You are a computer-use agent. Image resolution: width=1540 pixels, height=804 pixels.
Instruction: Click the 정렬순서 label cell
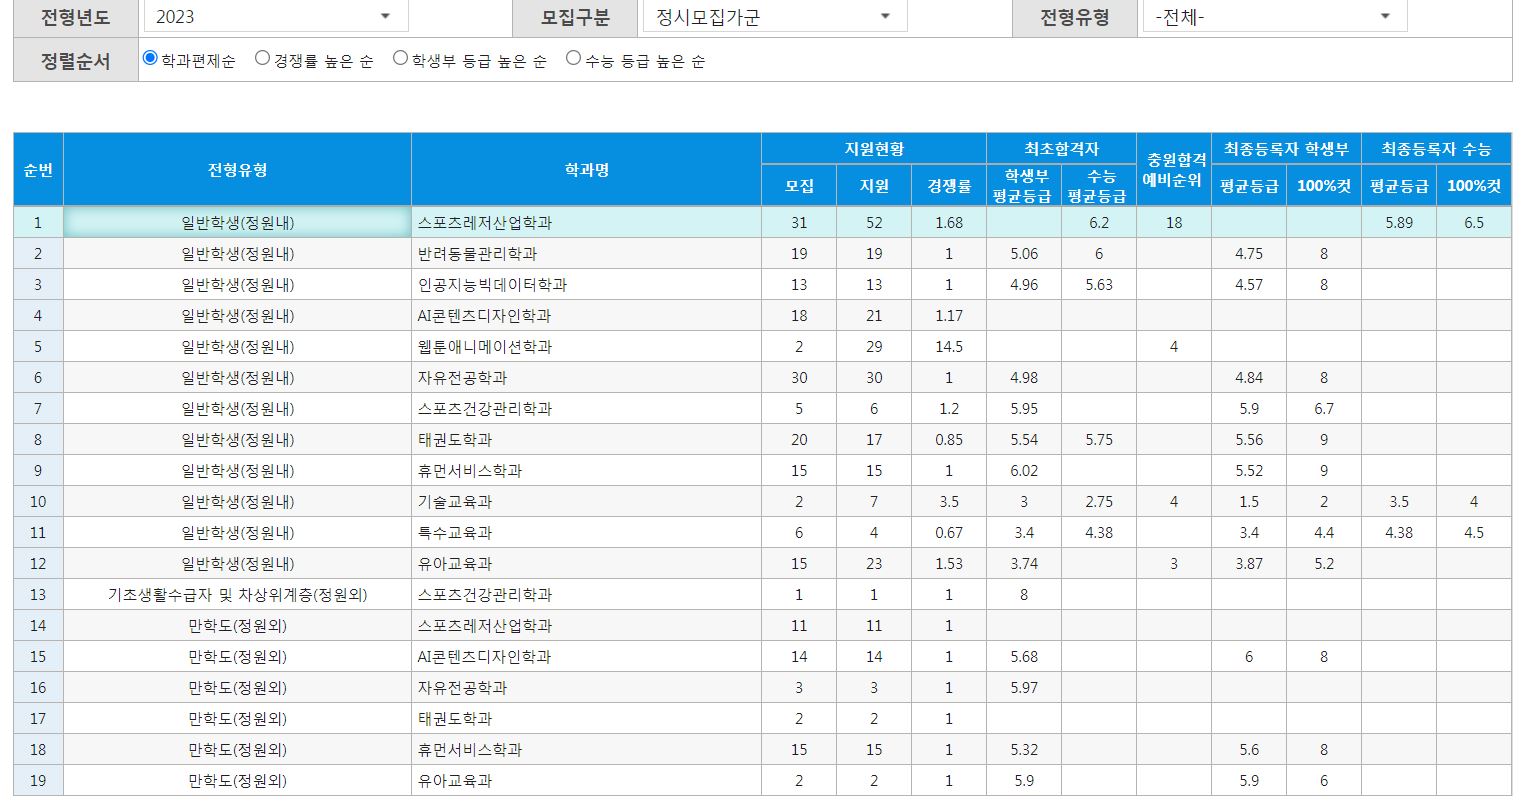76,60
